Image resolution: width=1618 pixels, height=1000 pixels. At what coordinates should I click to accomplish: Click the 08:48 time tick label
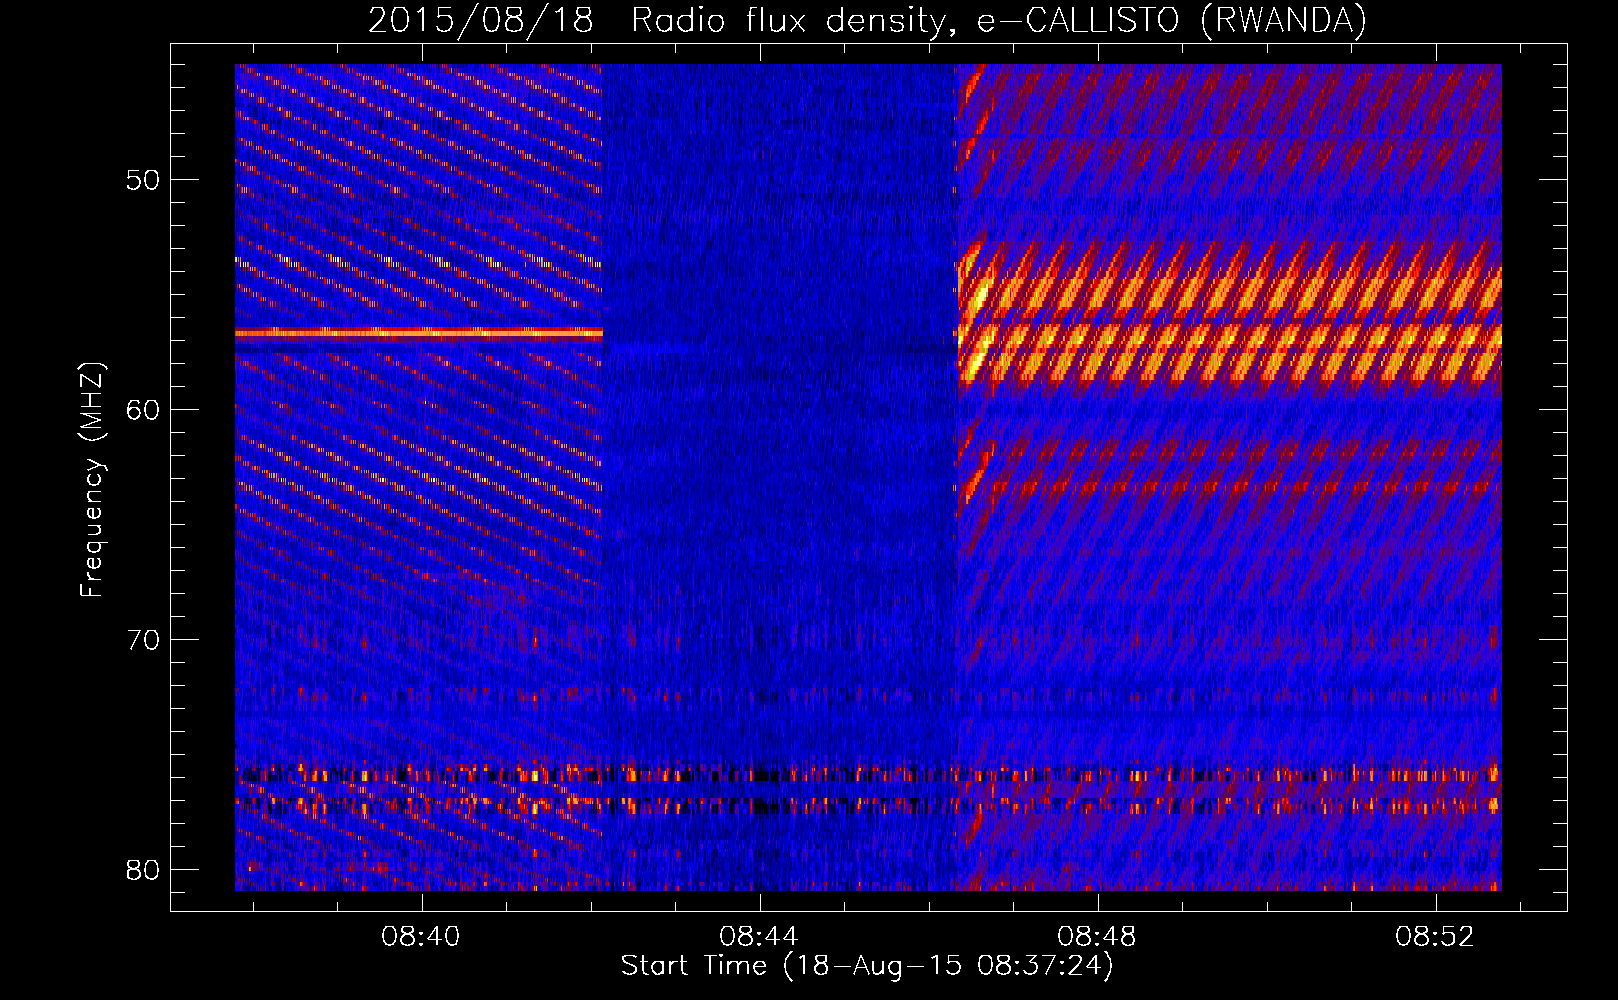tap(1097, 936)
